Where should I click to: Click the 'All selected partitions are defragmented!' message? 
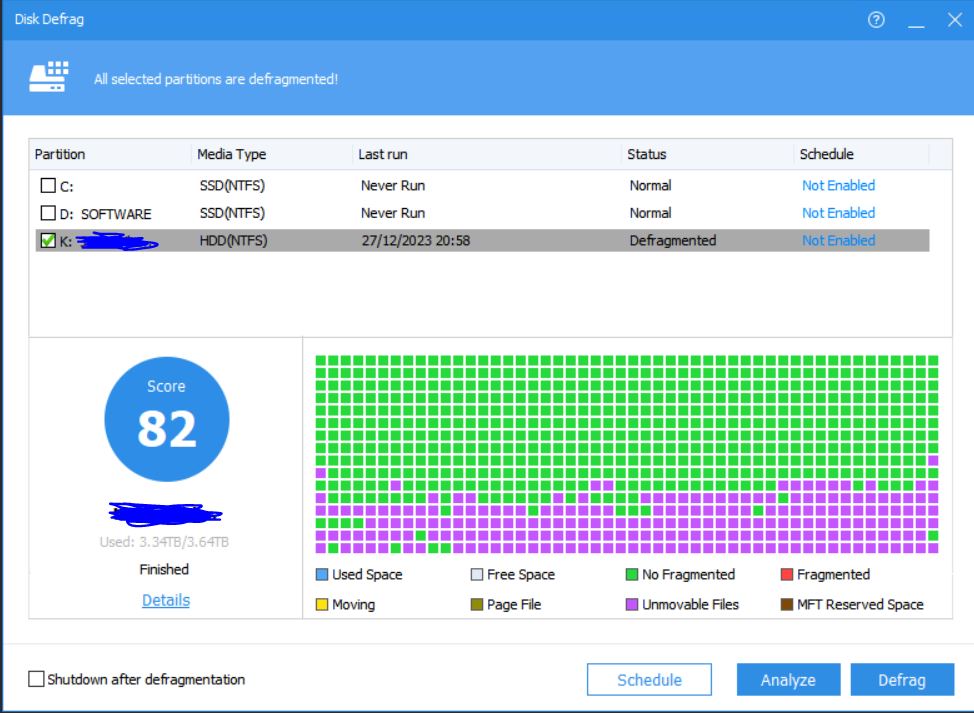pyautogui.click(x=216, y=79)
